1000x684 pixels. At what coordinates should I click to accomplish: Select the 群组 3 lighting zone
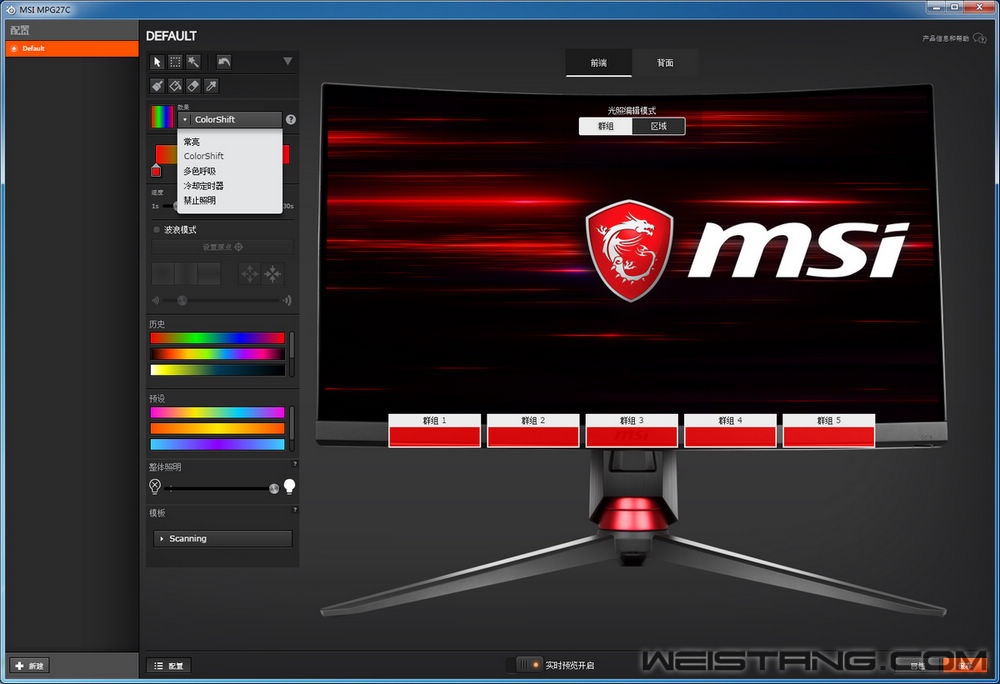(631, 431)
